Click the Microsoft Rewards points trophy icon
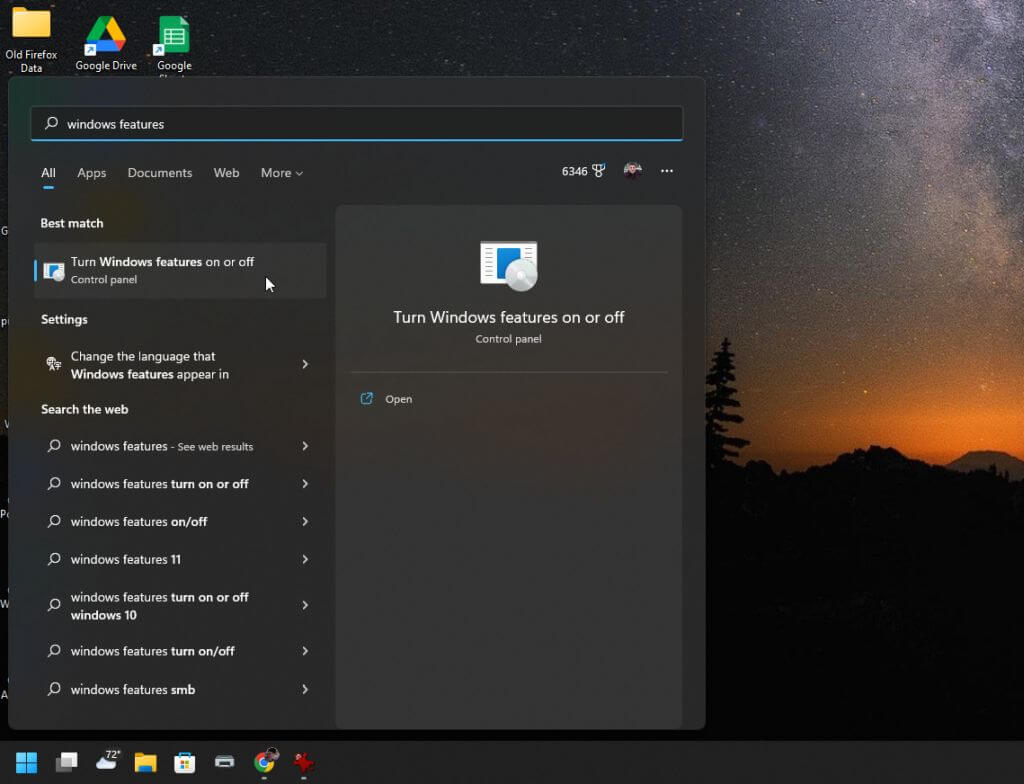 [x=598, y=171]
